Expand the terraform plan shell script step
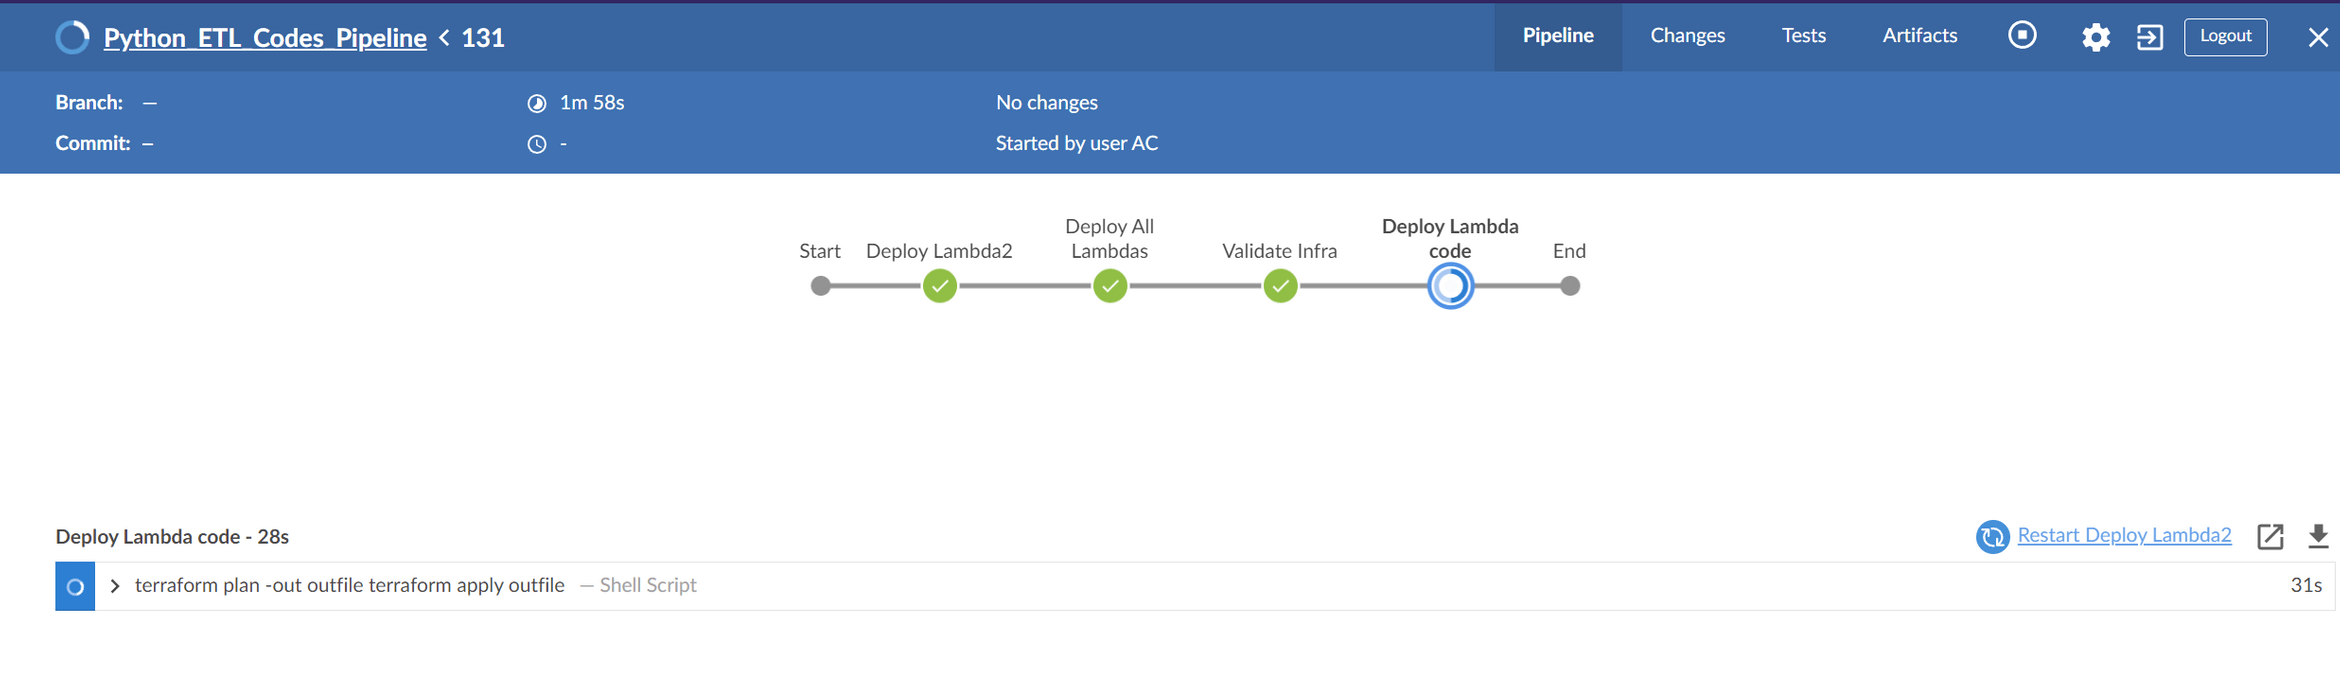The width and height of the screenshot is (2340, 677). coord(115,585)
